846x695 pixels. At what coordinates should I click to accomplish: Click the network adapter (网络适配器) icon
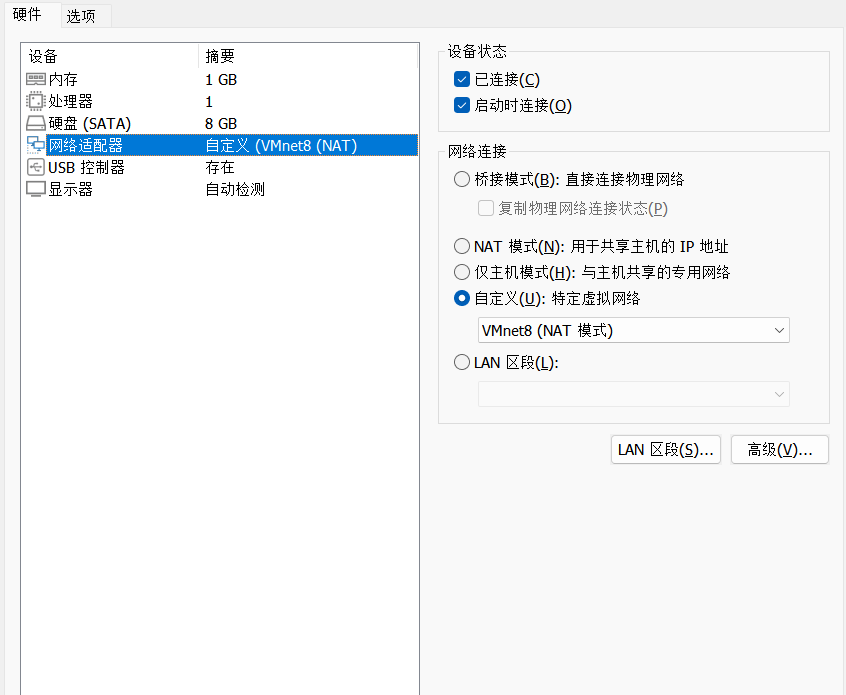pyautogui.click(x=36, y=145)
